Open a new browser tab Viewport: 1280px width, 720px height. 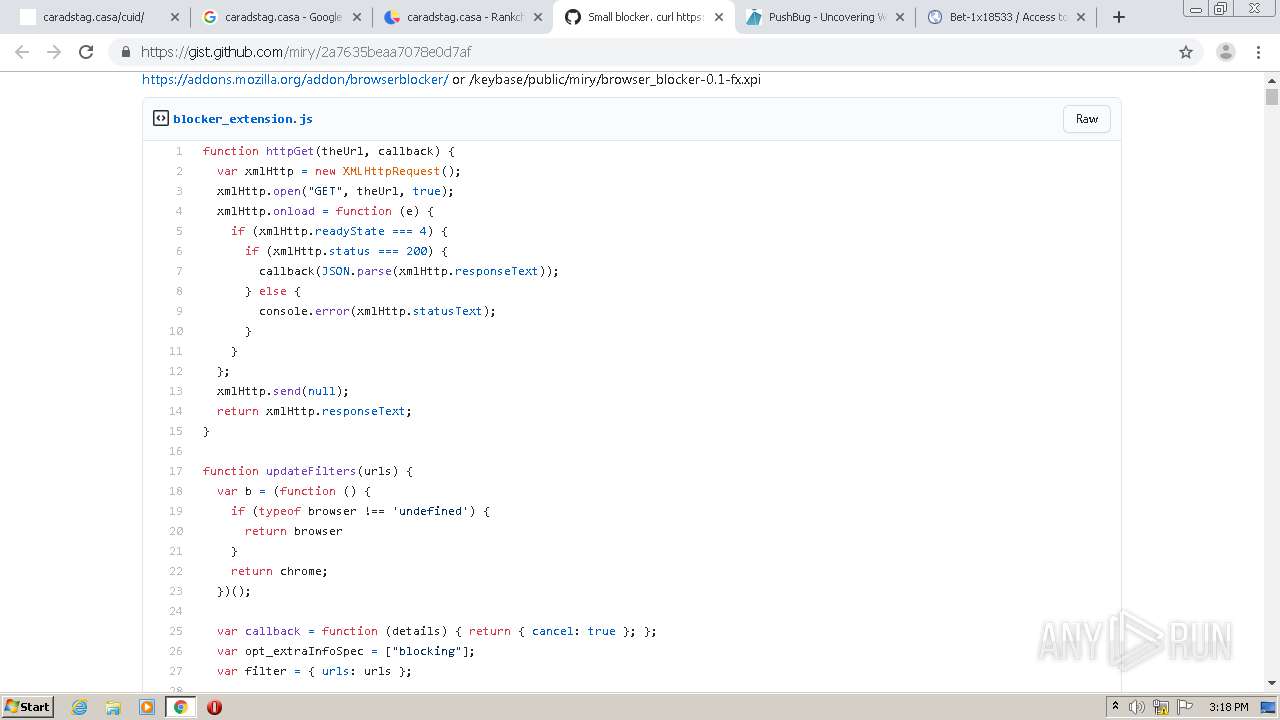[x=1119, y=17]
